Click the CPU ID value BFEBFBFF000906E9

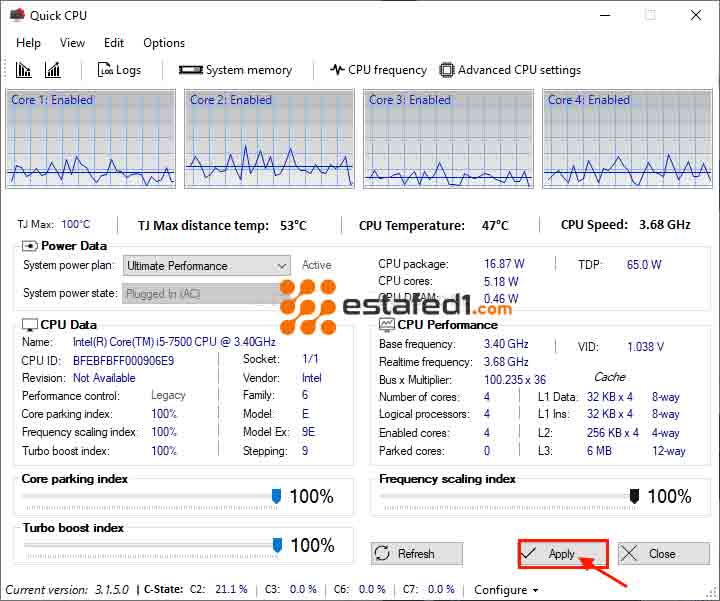point(124,361)
